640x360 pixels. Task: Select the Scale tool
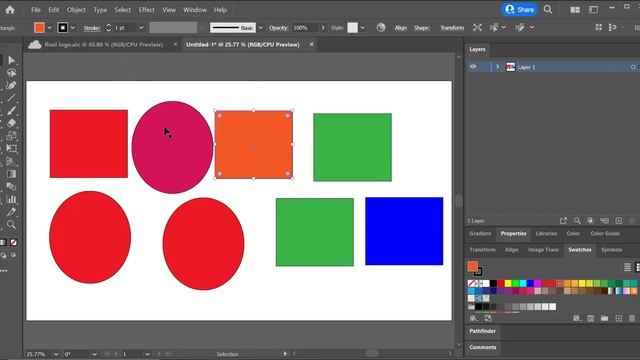click(11, 136)
